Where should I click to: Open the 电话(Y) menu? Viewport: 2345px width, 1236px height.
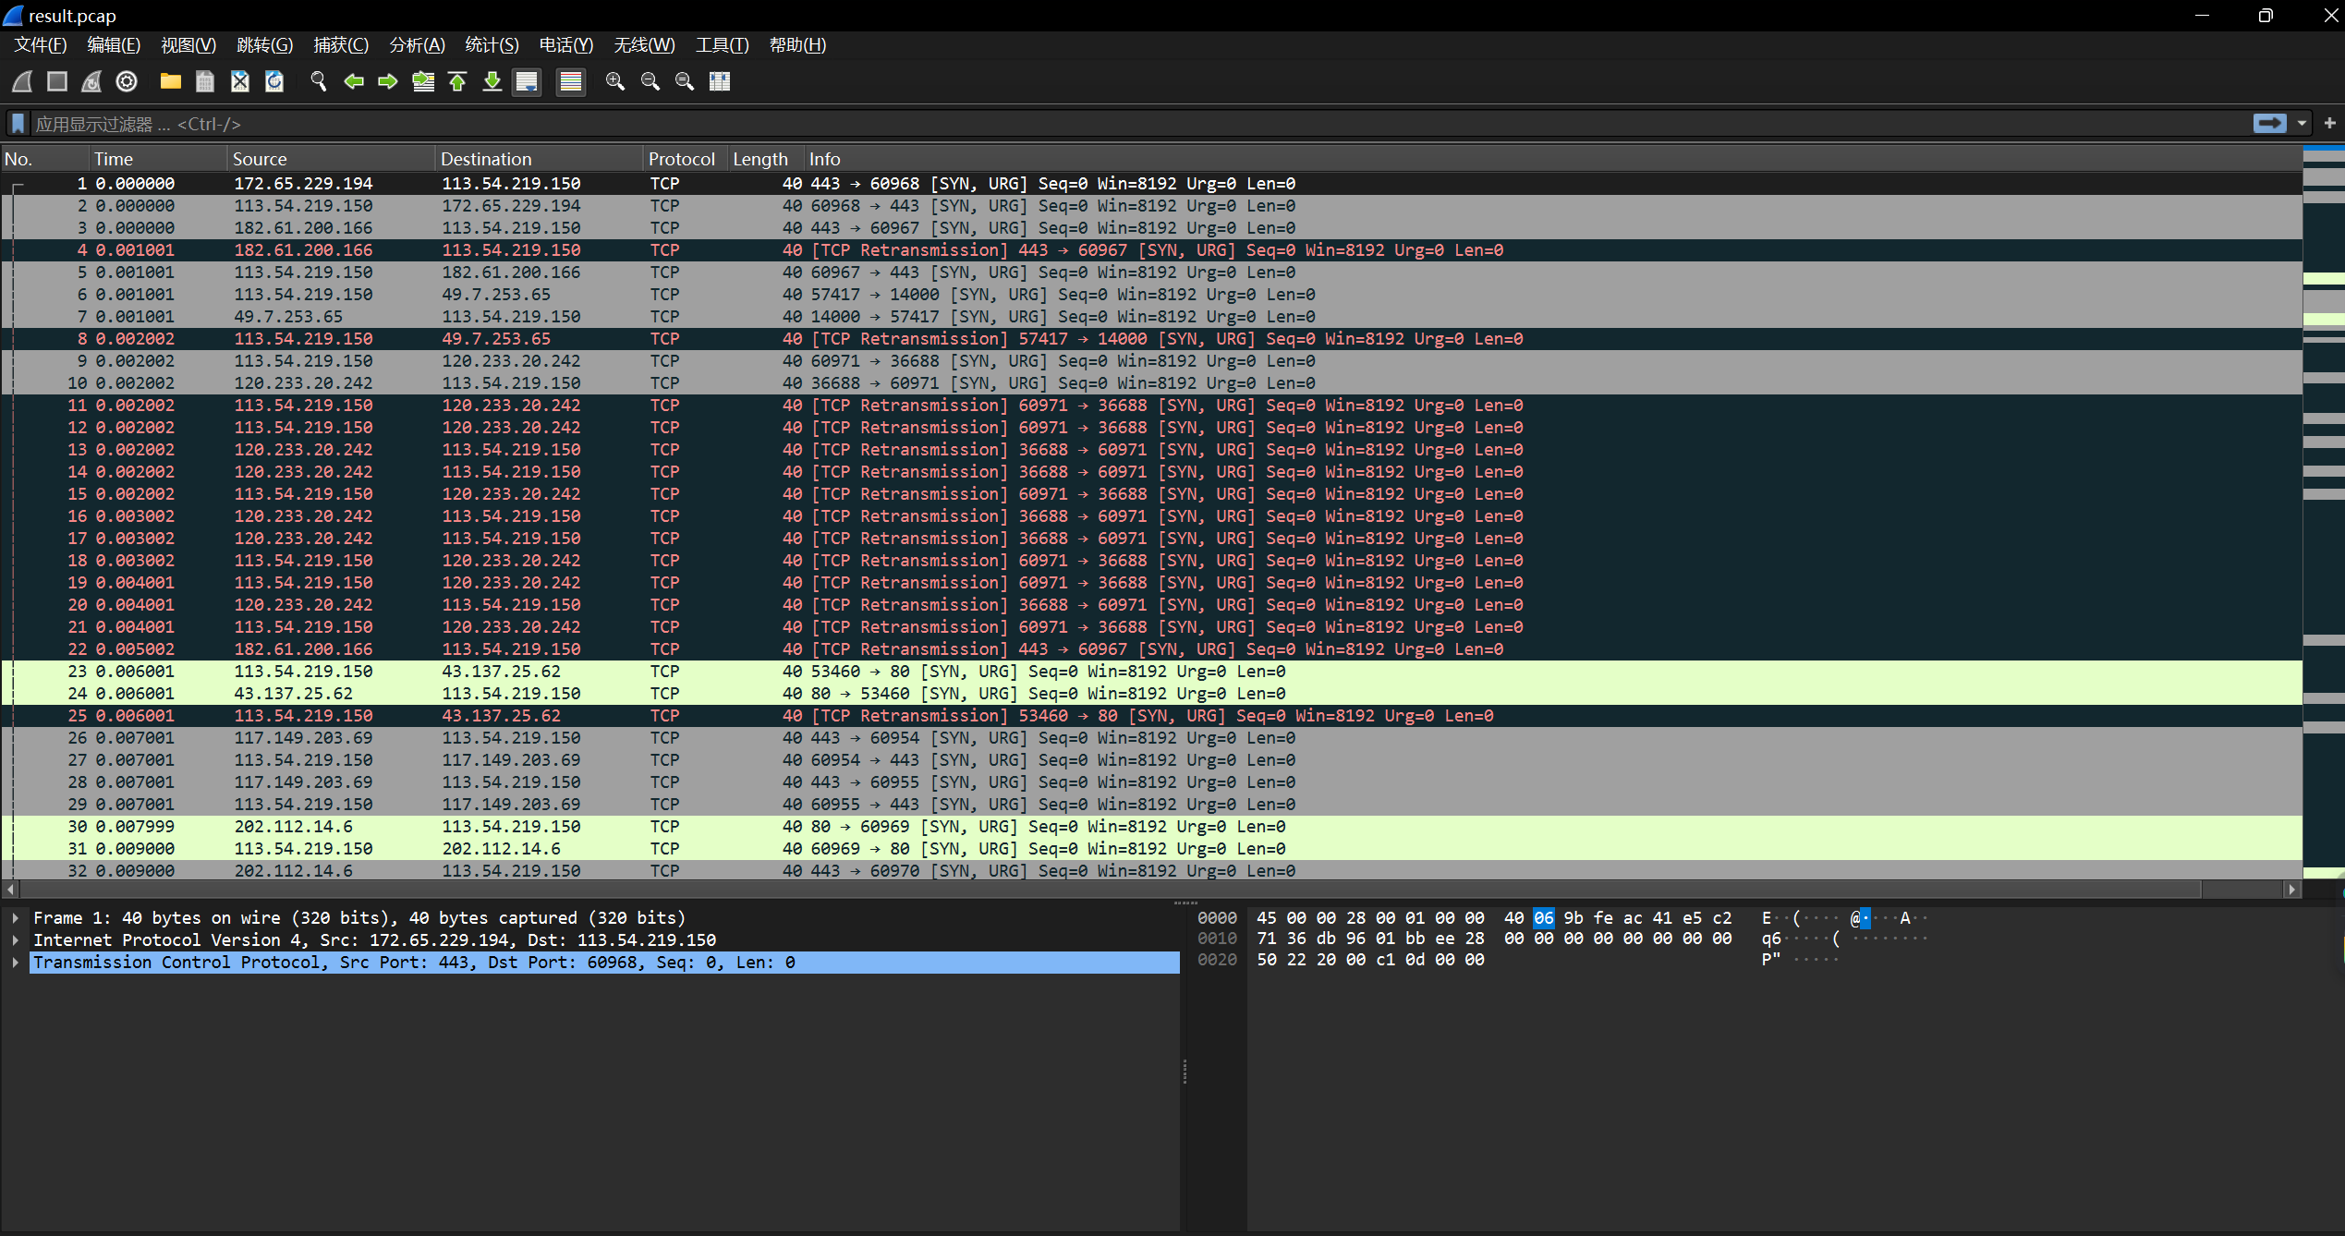(x=566, y=45)
